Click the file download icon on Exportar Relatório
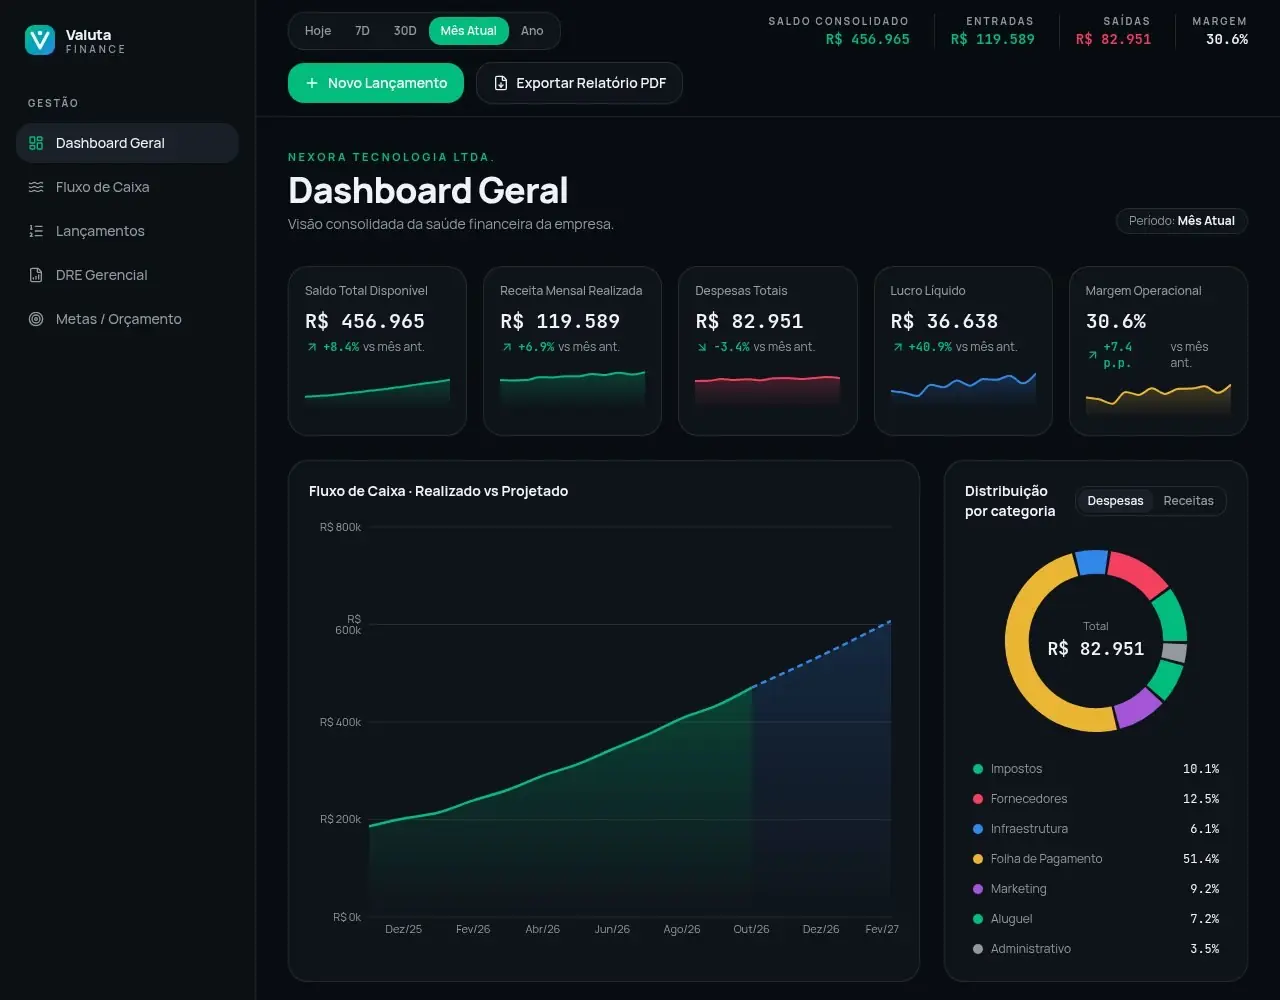 [x=501, y=83]
